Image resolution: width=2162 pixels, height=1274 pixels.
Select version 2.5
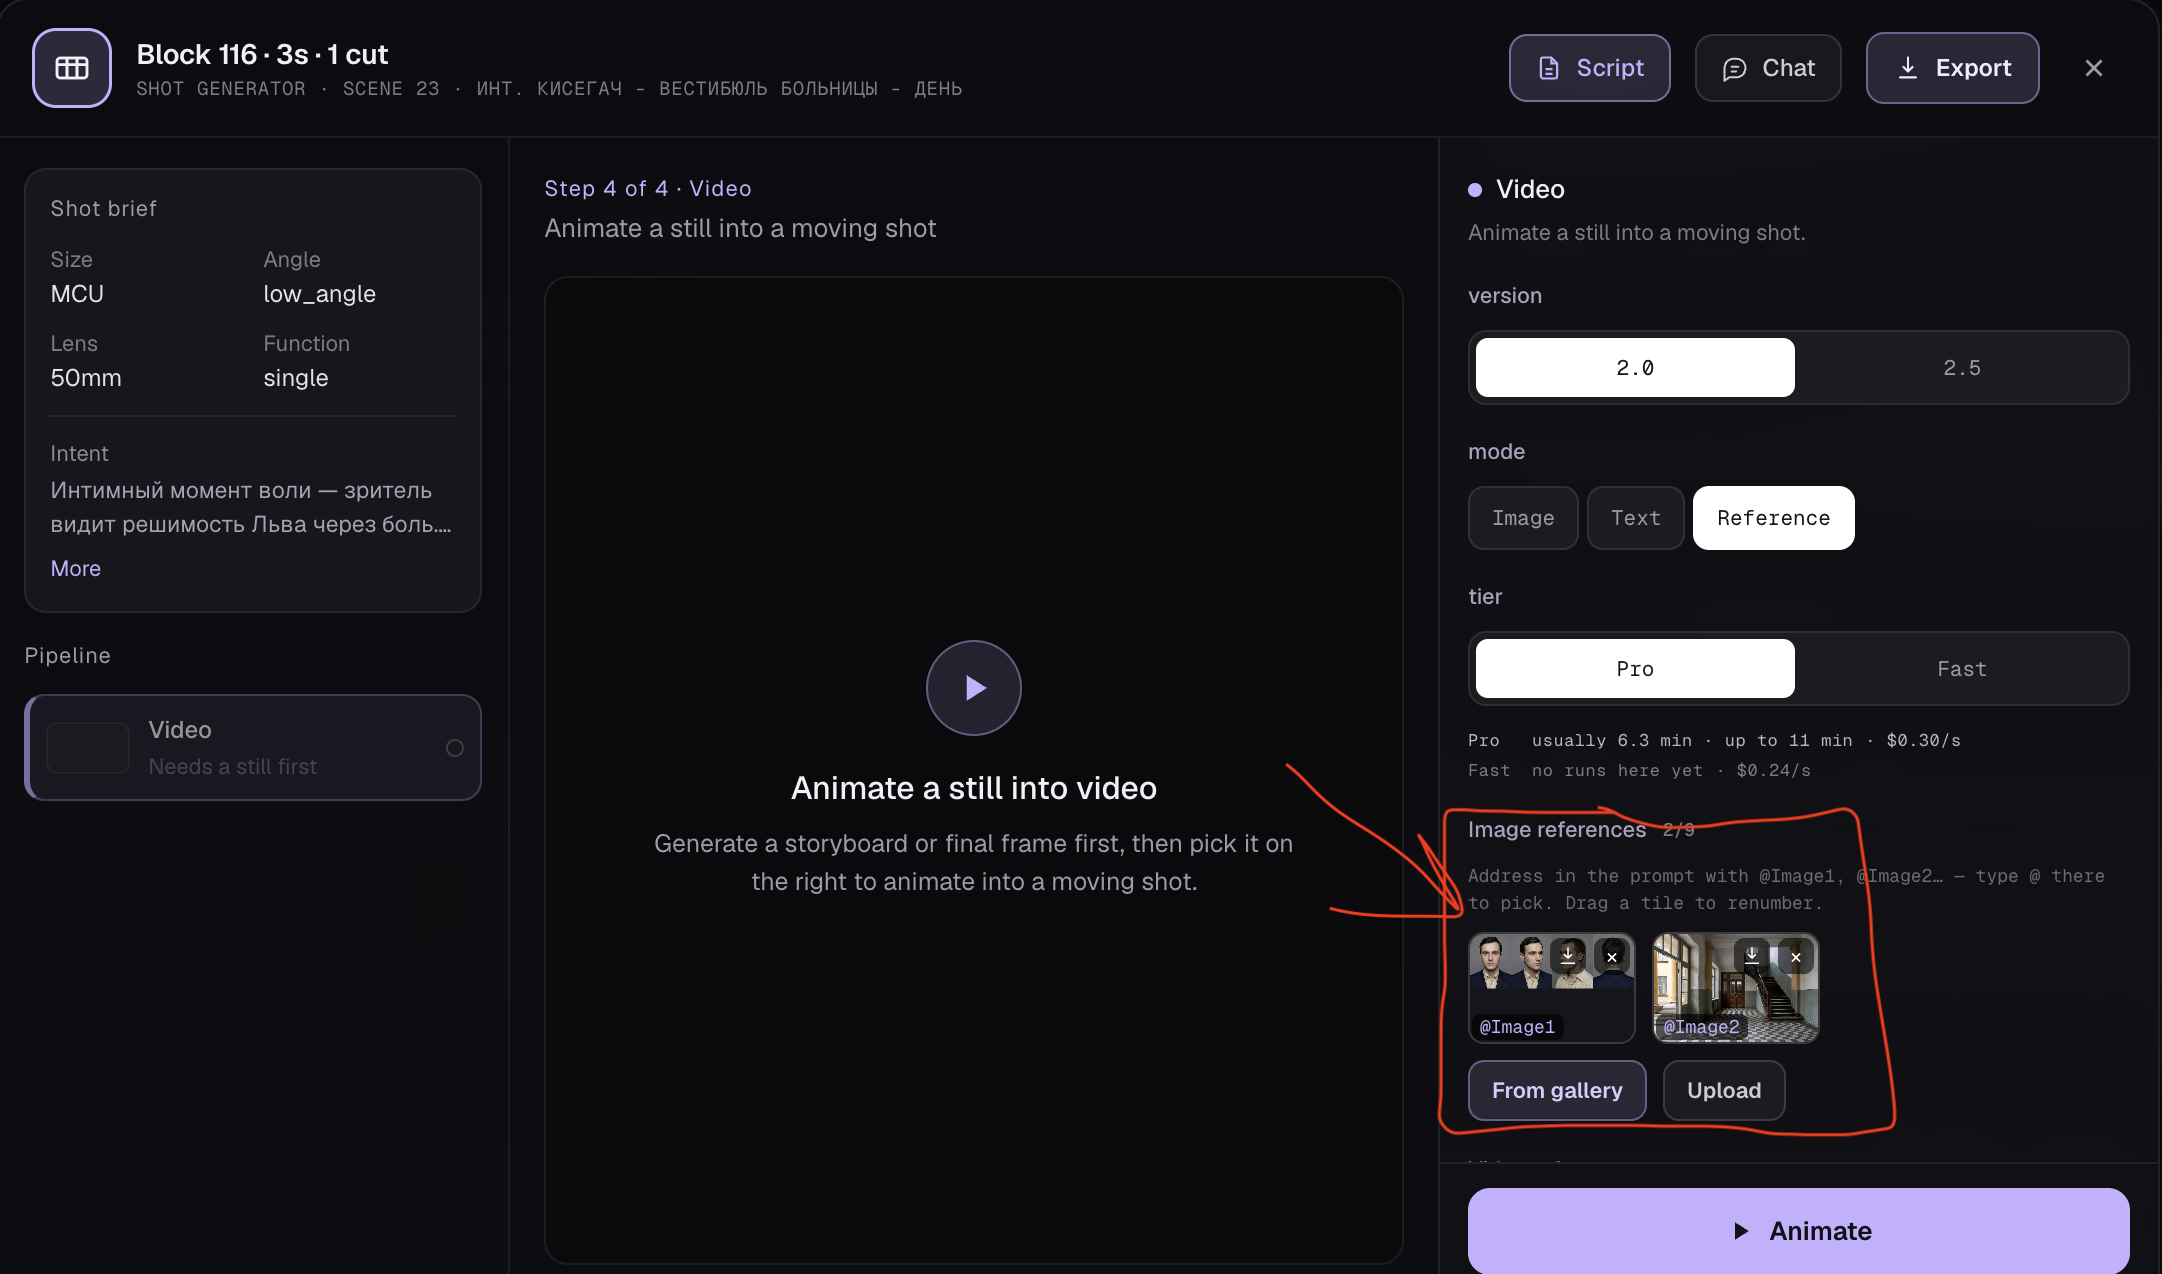pyautogui.click(x=1961, y=368)
